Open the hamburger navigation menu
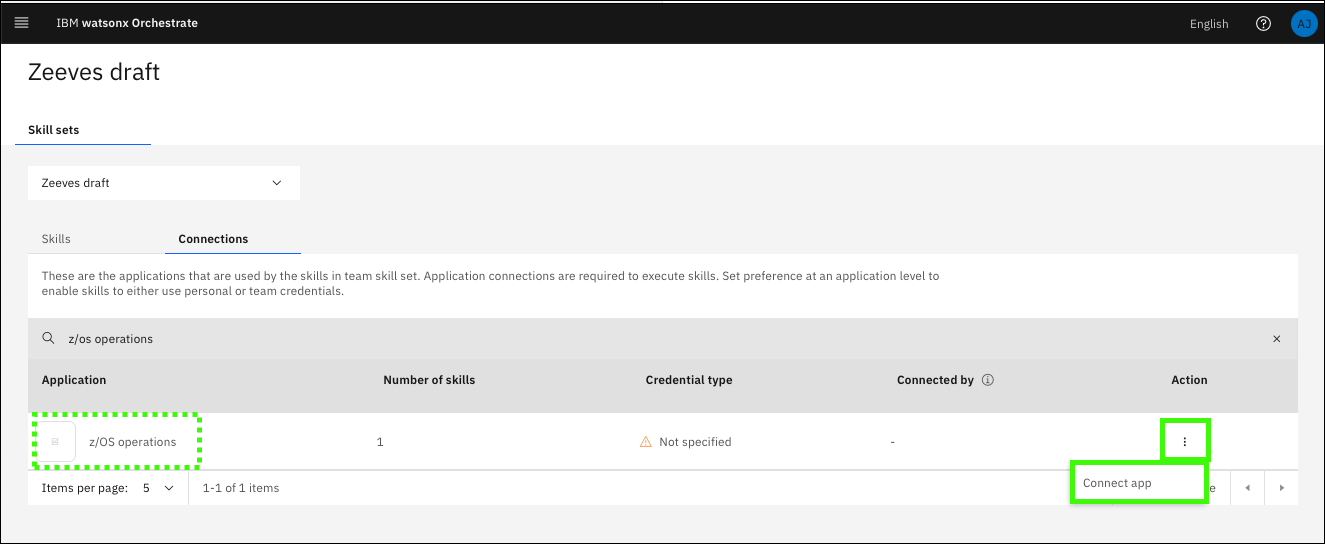 click(x=22, y=23)
